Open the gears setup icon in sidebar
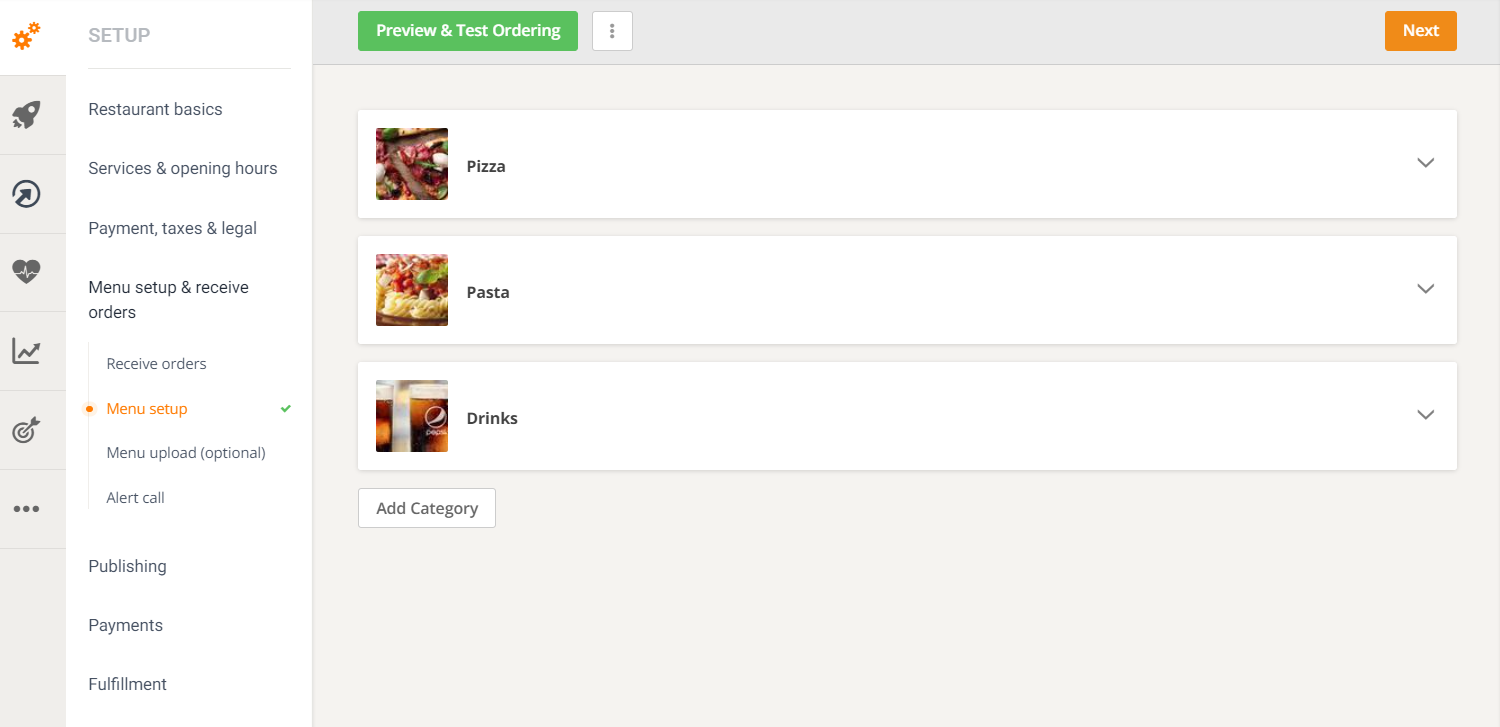Image resolution: width=1500 pixels, height=727 pixels. [x=26, y=37]
